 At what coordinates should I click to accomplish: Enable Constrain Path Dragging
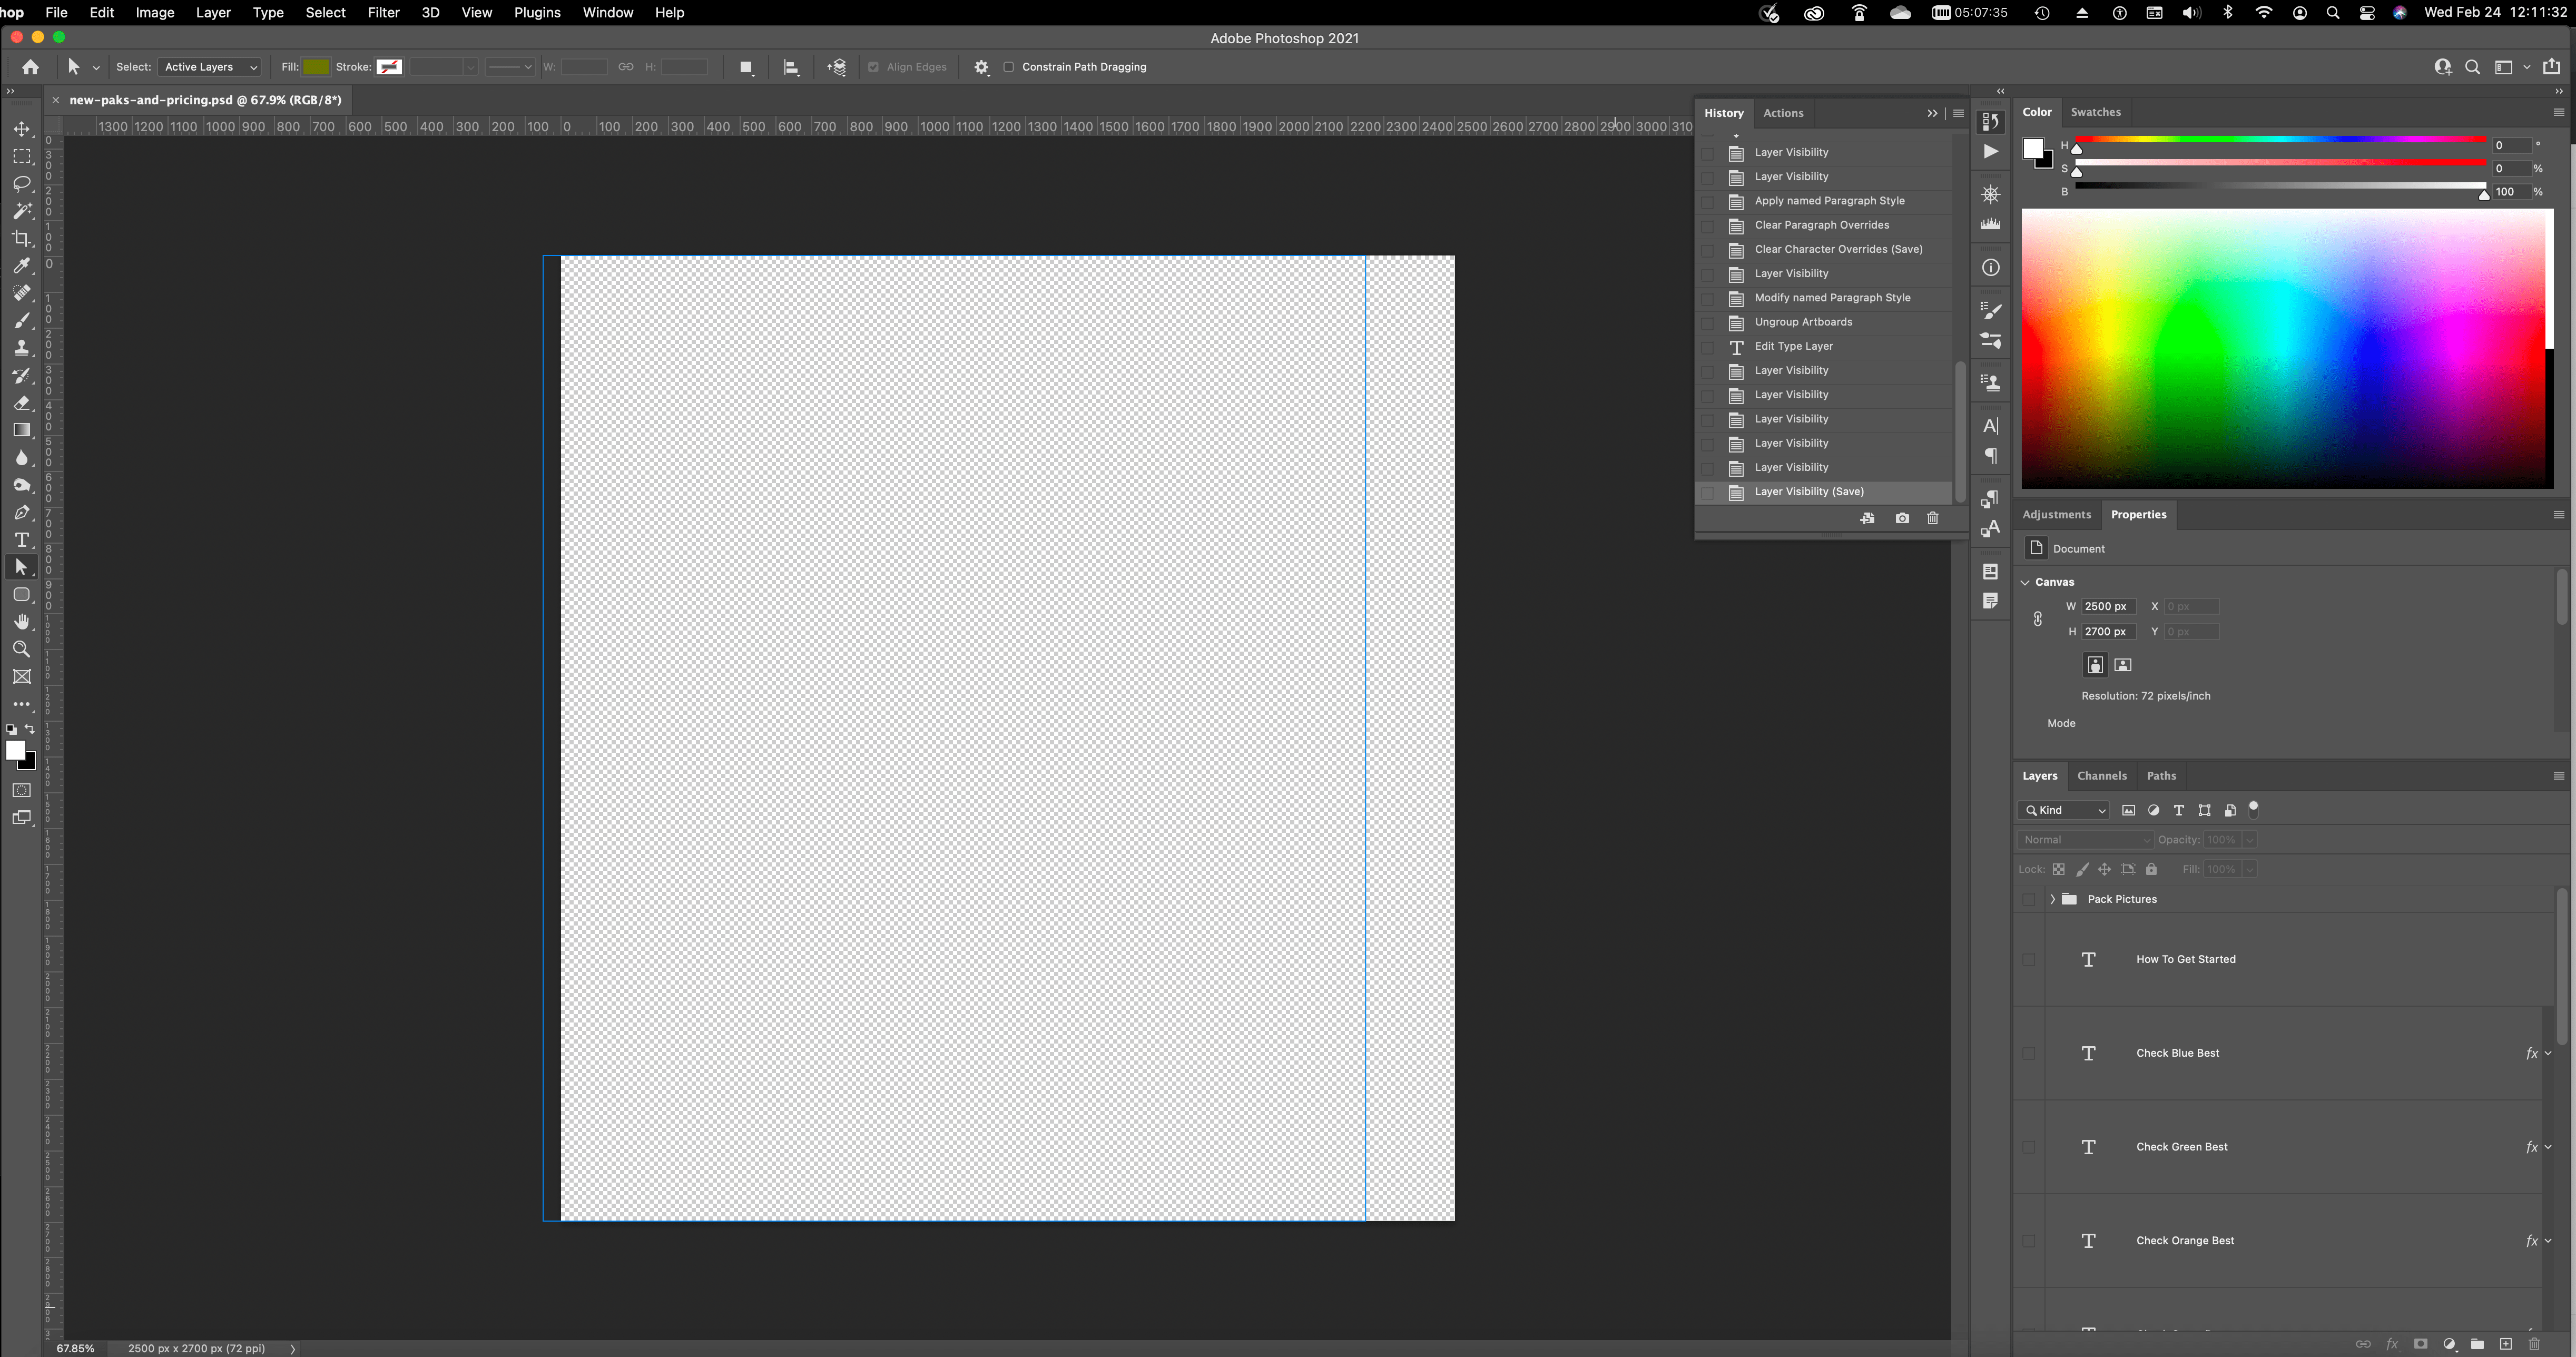pyautogui.click(x=1010, y=66)
